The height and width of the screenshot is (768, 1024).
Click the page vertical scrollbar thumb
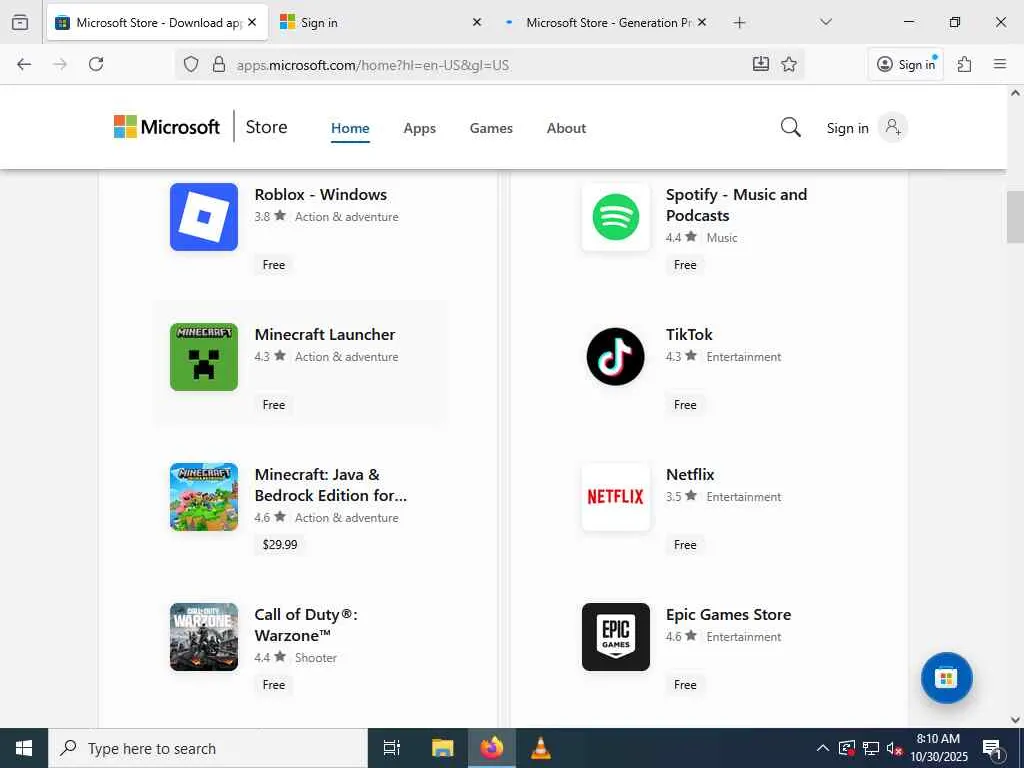click(1015, 217)
